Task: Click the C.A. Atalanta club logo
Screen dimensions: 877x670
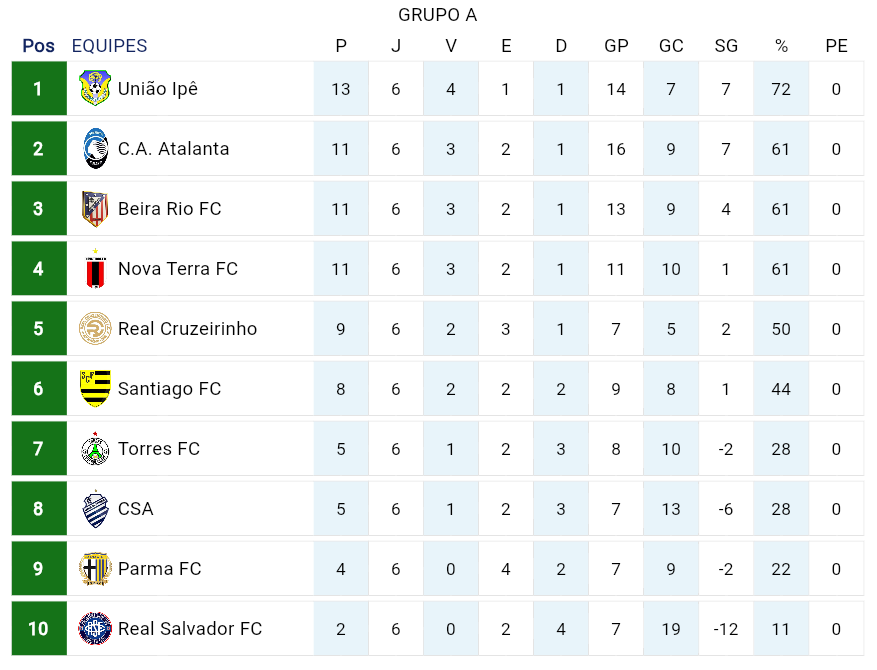Action: coord(95,149)
